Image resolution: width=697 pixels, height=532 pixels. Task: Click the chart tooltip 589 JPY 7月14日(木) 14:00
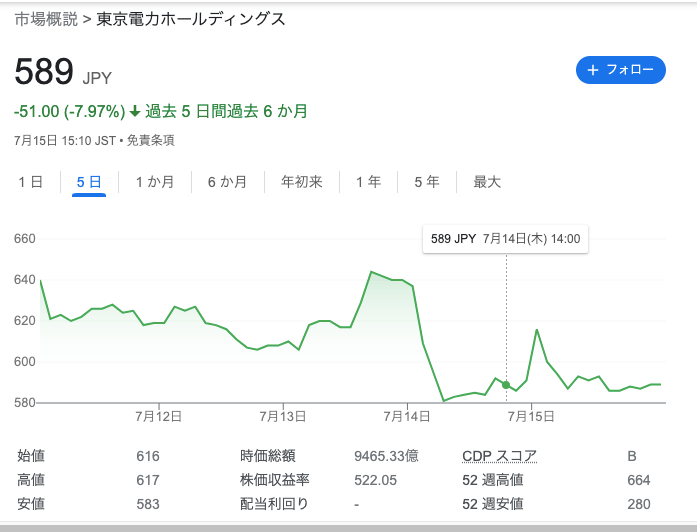(505, 239)
